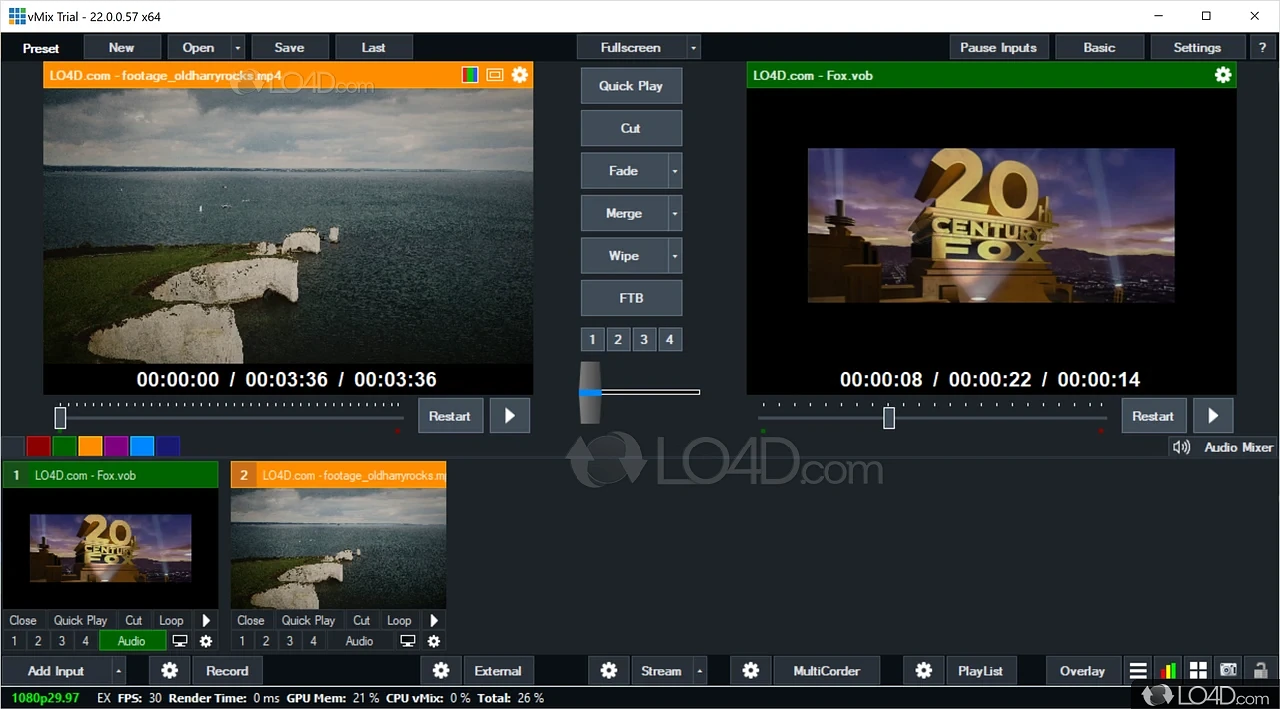Click the camera snapshot icon in bottom toolbar
Screen dimensions: 1280x709
(1228, 670)
